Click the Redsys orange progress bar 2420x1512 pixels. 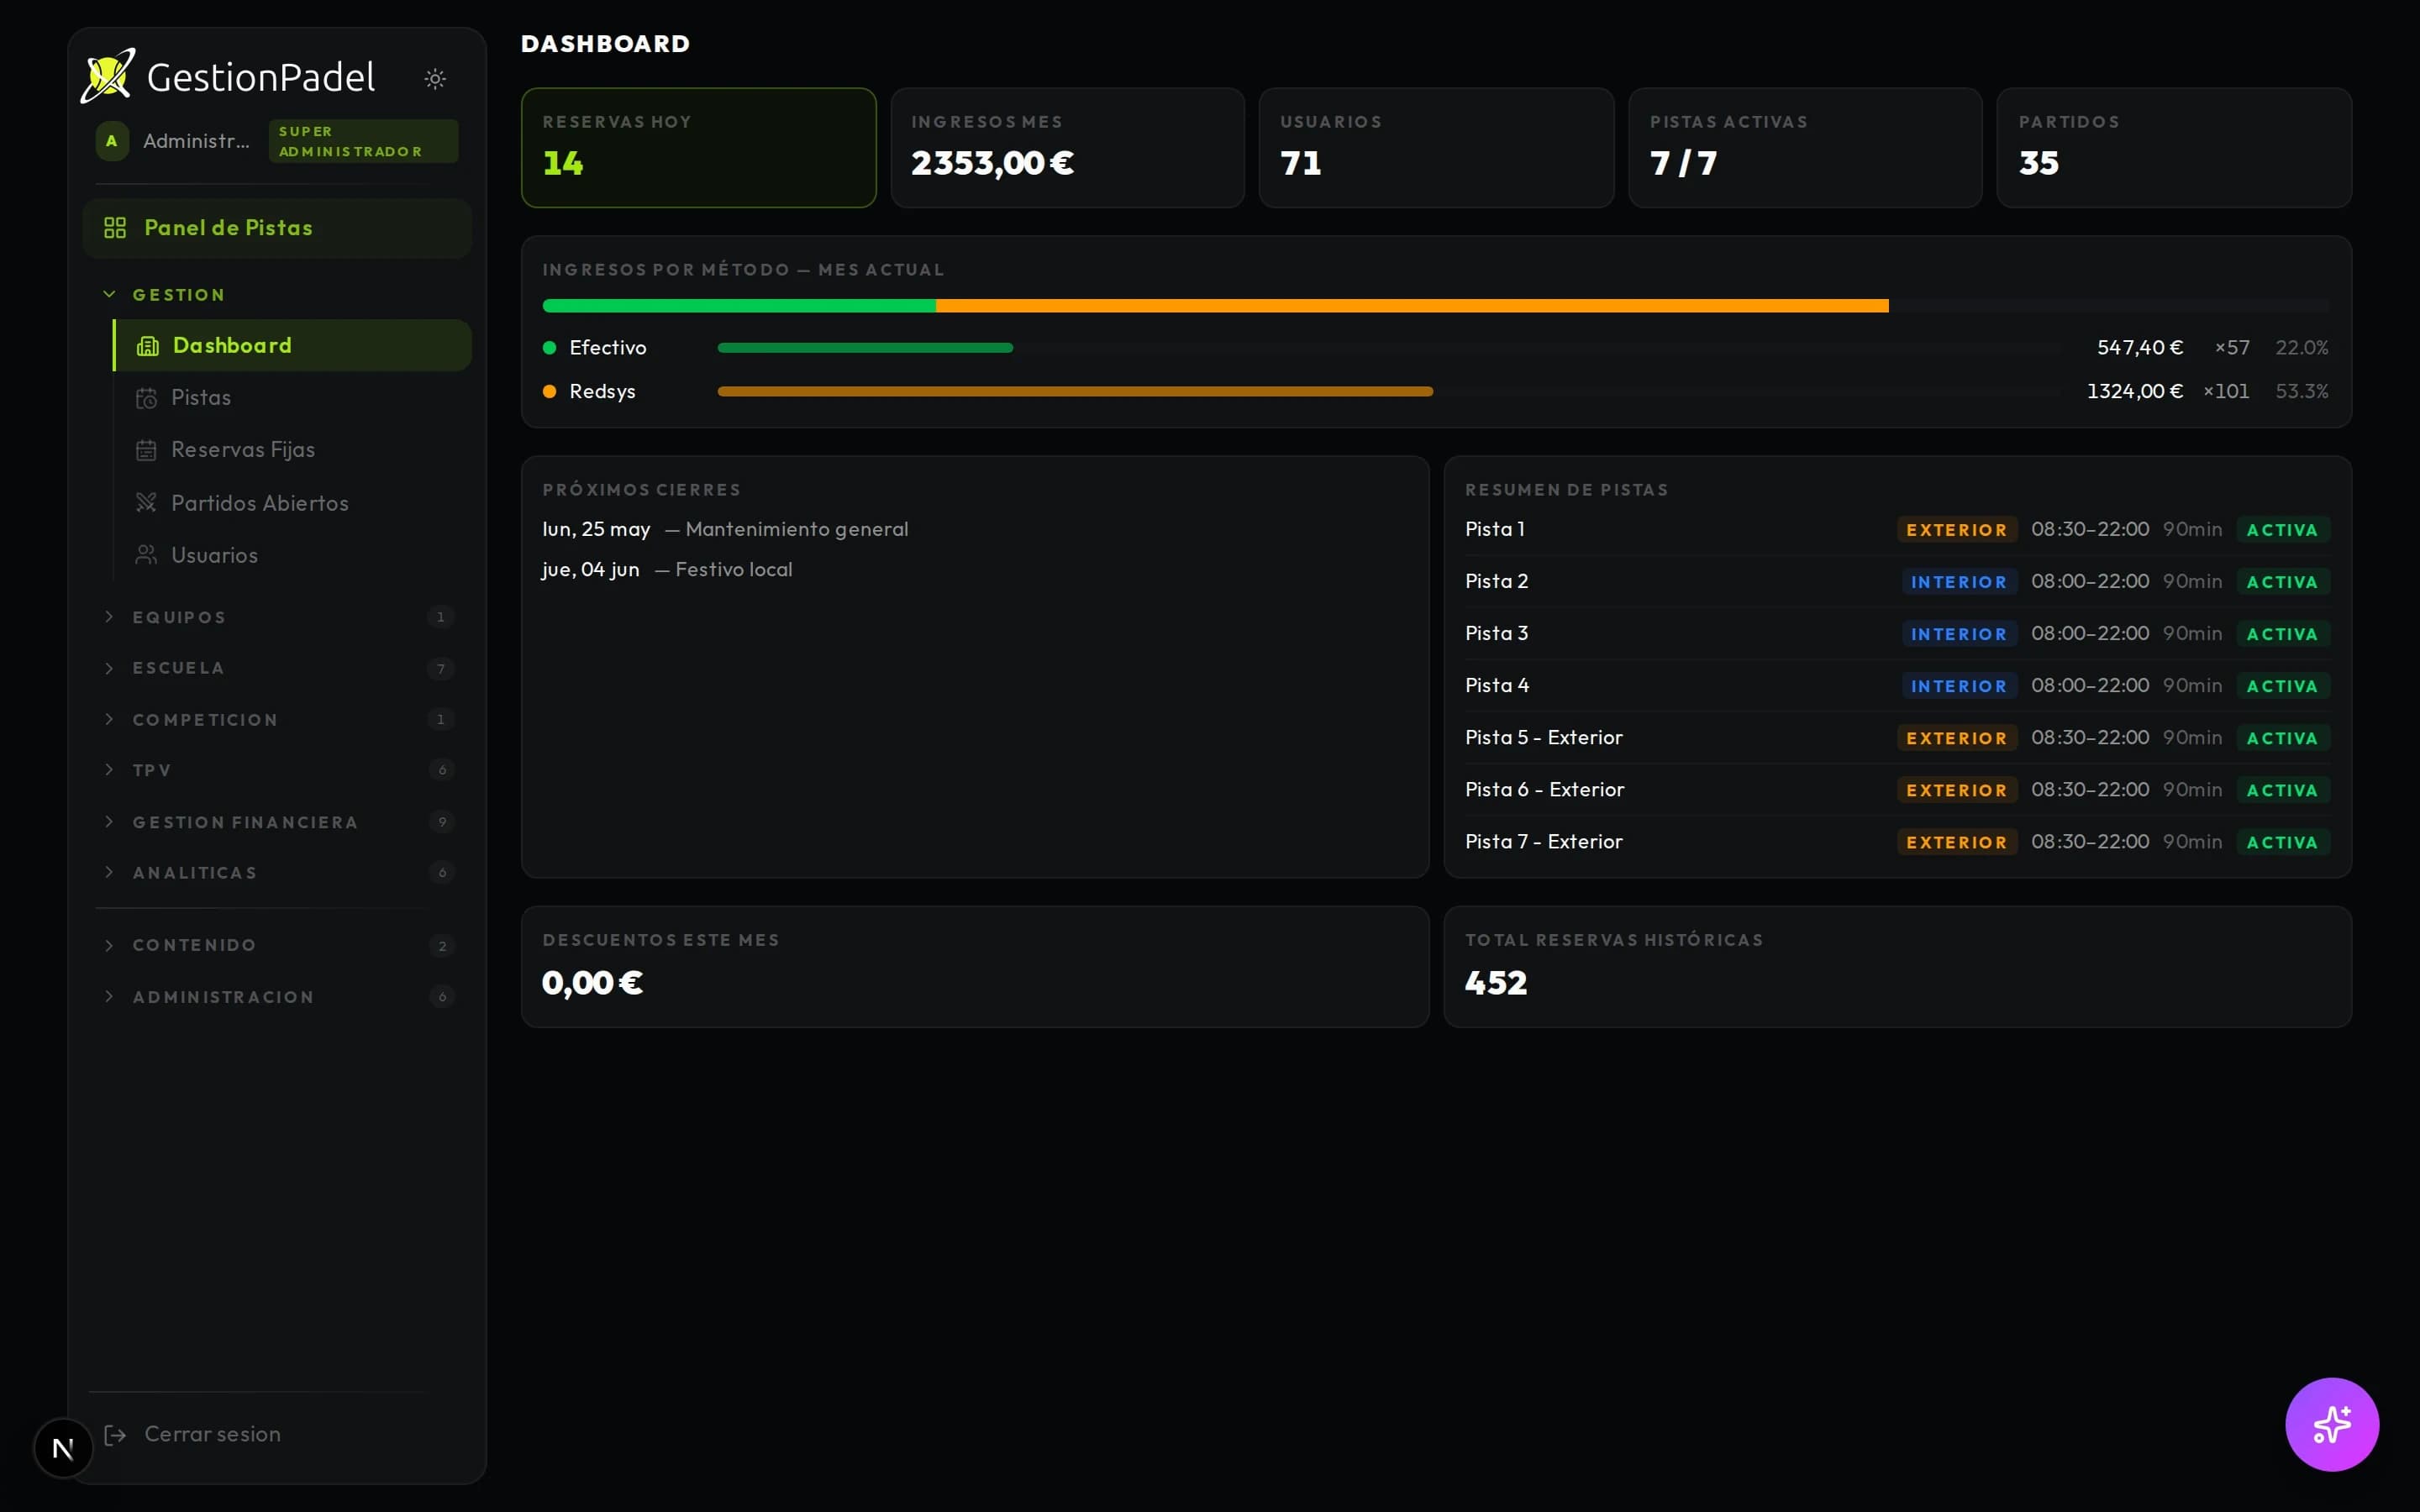[x=1075, y=391]
